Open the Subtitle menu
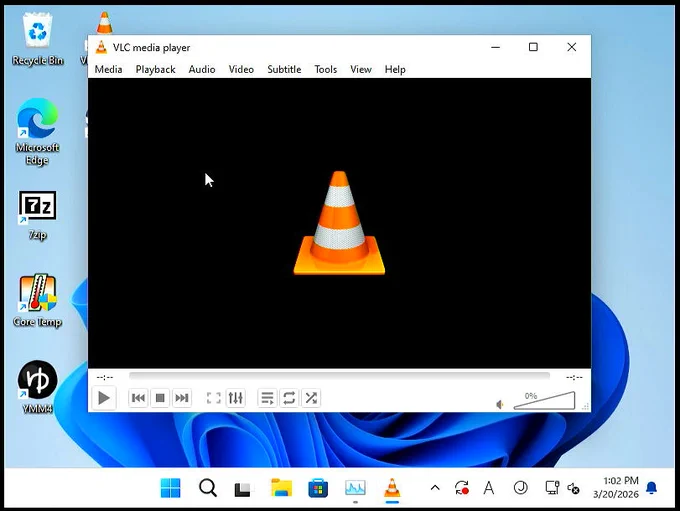 [x=284, y=69]
